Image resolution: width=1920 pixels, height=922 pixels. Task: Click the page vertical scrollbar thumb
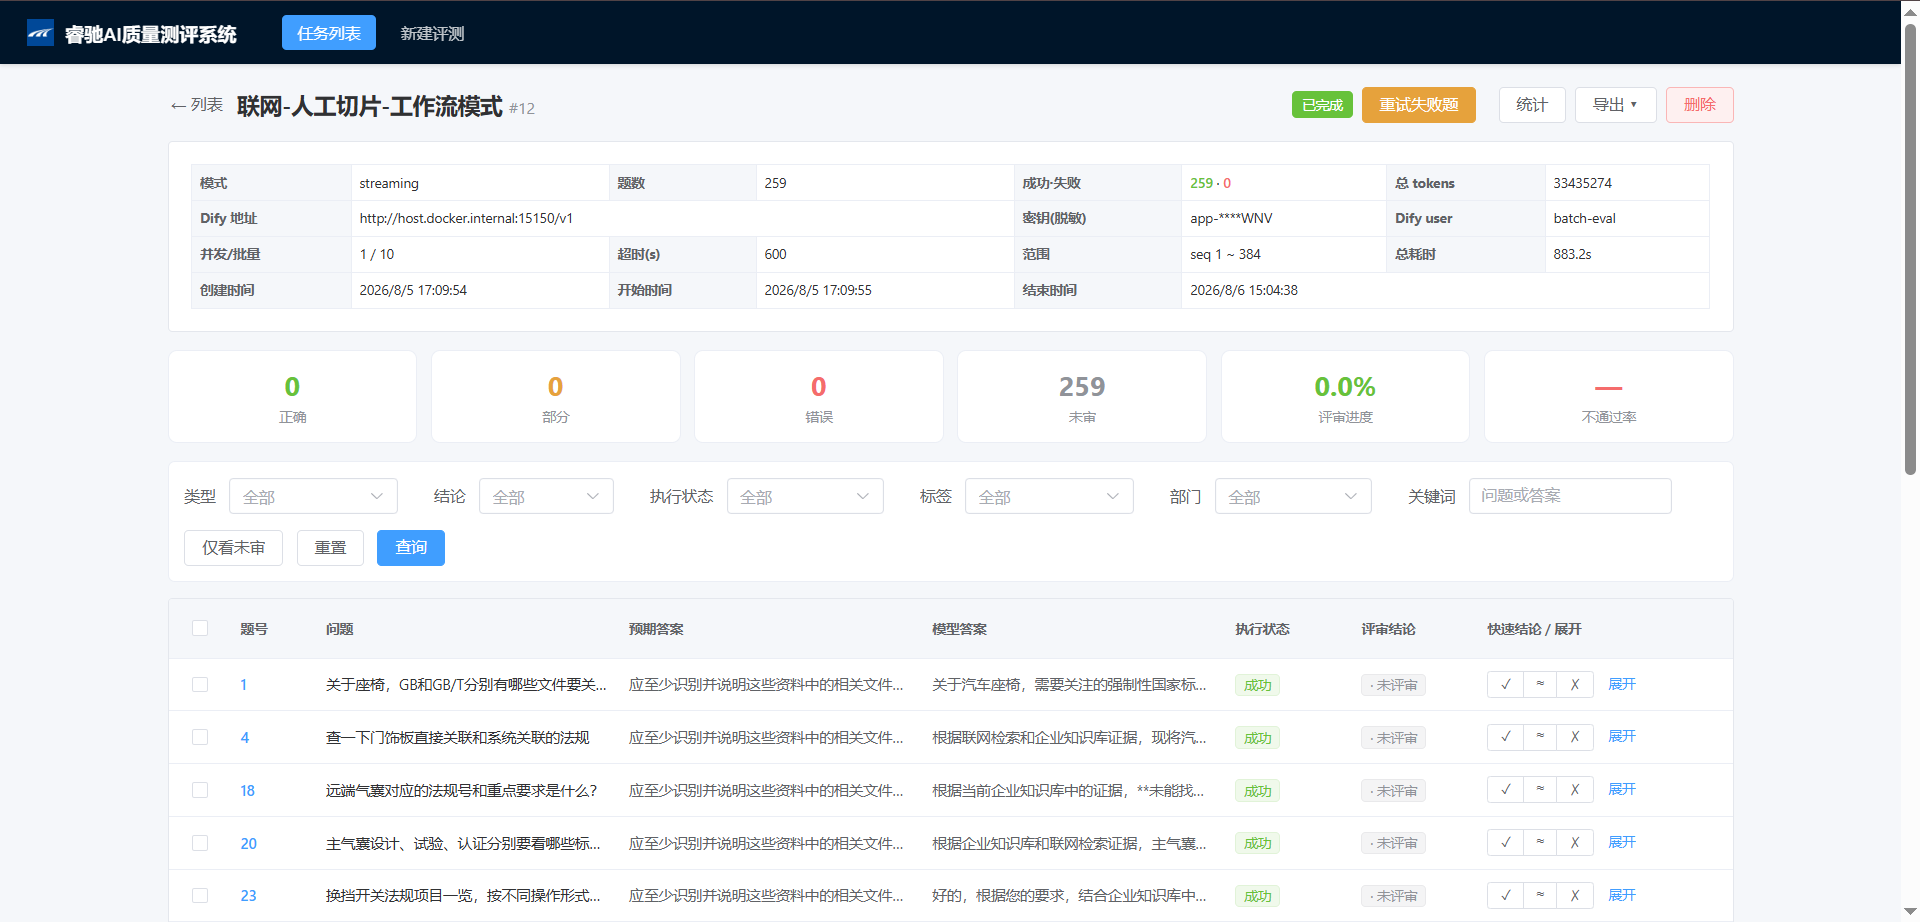(x=1910, y=250)
